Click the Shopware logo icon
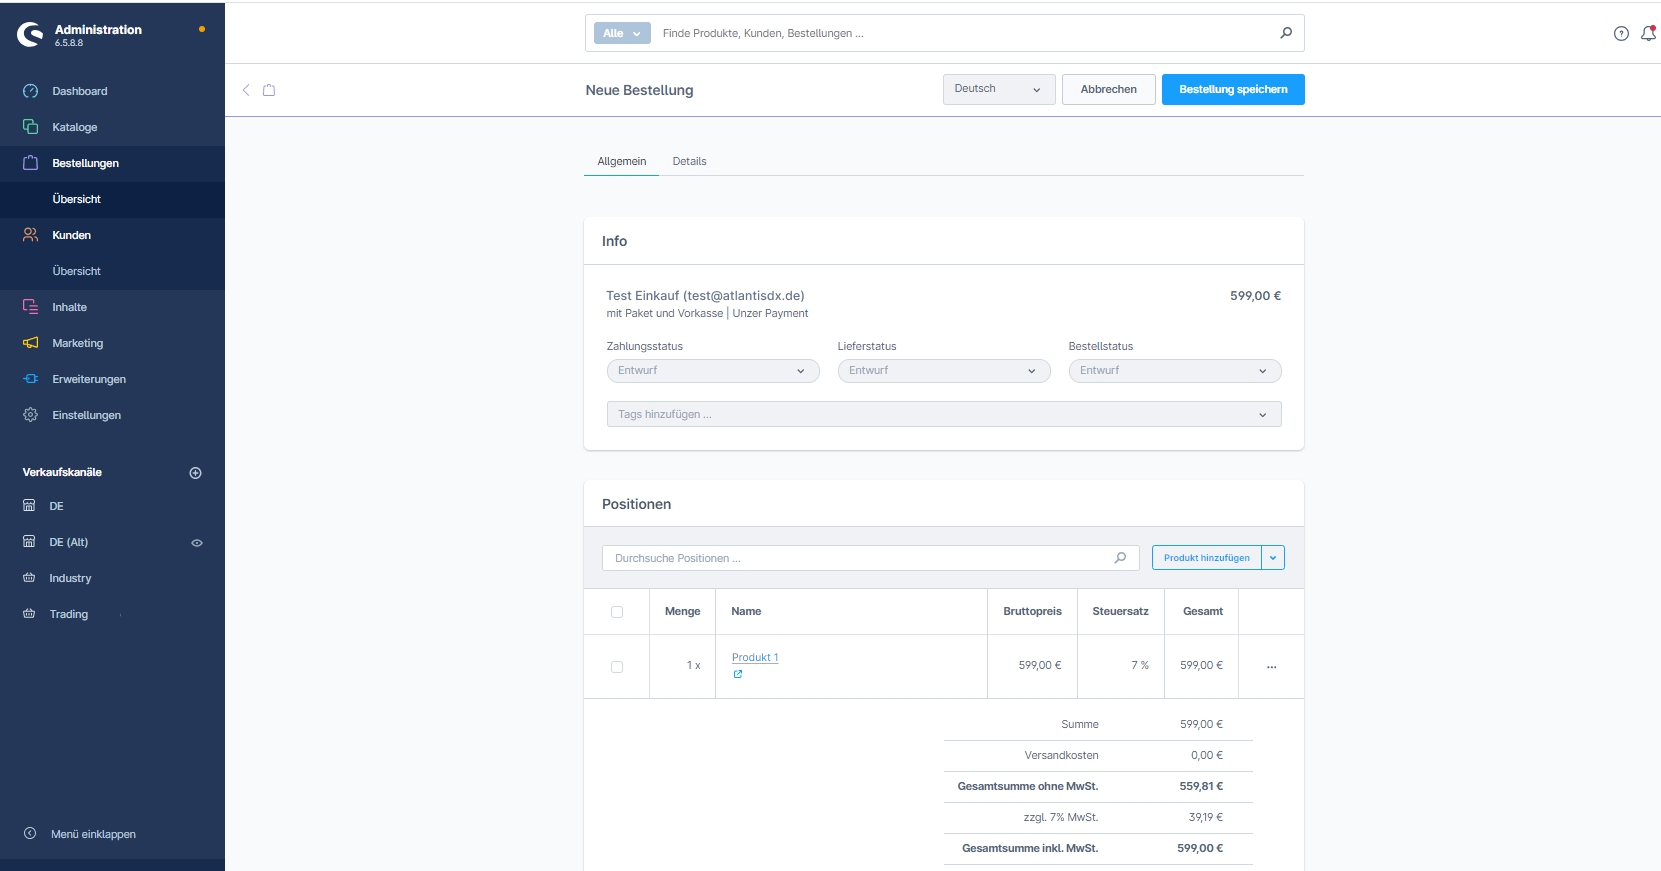The height and width of the screenshot is (871, 1661). (30, 35)
